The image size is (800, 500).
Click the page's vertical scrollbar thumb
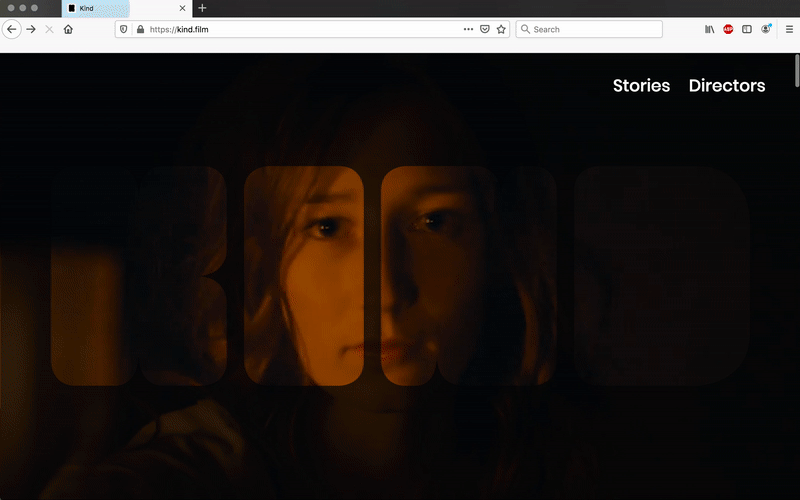pos(796,70)
